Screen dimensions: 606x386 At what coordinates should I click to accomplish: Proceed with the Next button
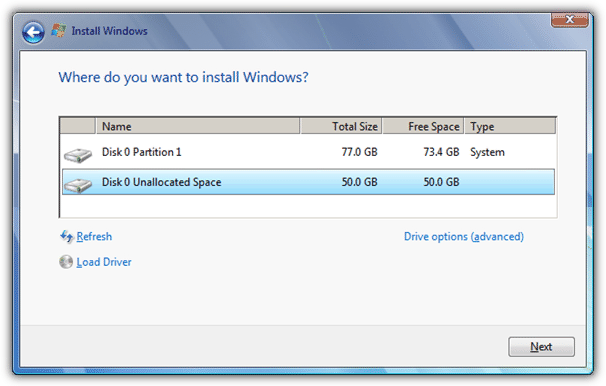coord(541,347)
